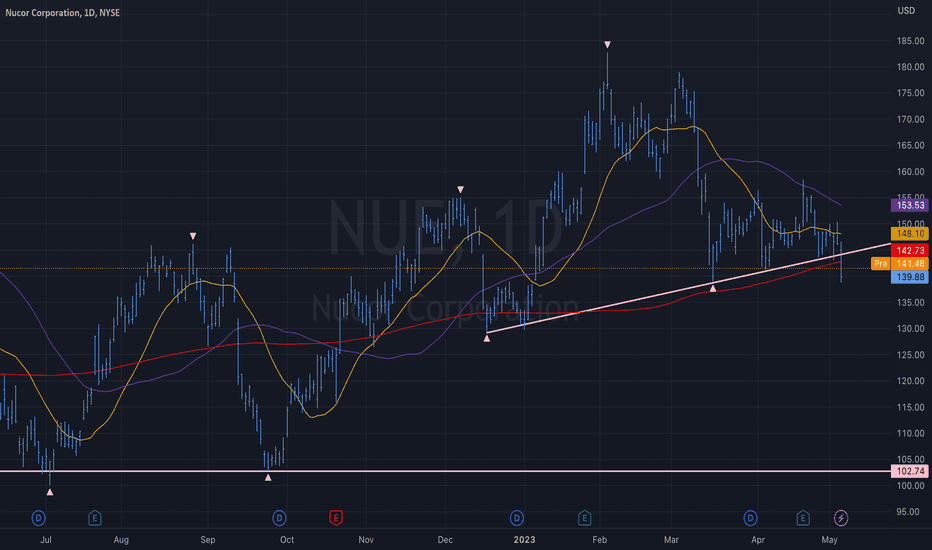This screenshot has height=550, width=932.
Task: Select the pivot-high triangle above the December peak
Action: (x=461, y=190)
